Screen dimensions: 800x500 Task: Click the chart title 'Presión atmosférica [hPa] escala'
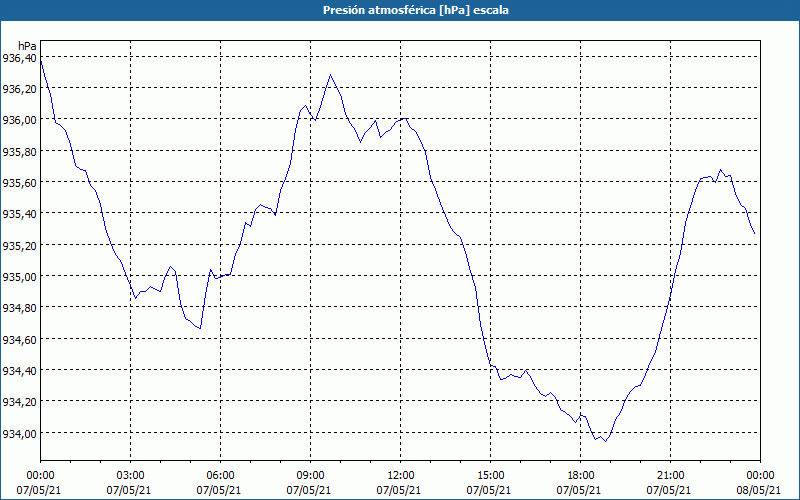(x=416, y=10)
